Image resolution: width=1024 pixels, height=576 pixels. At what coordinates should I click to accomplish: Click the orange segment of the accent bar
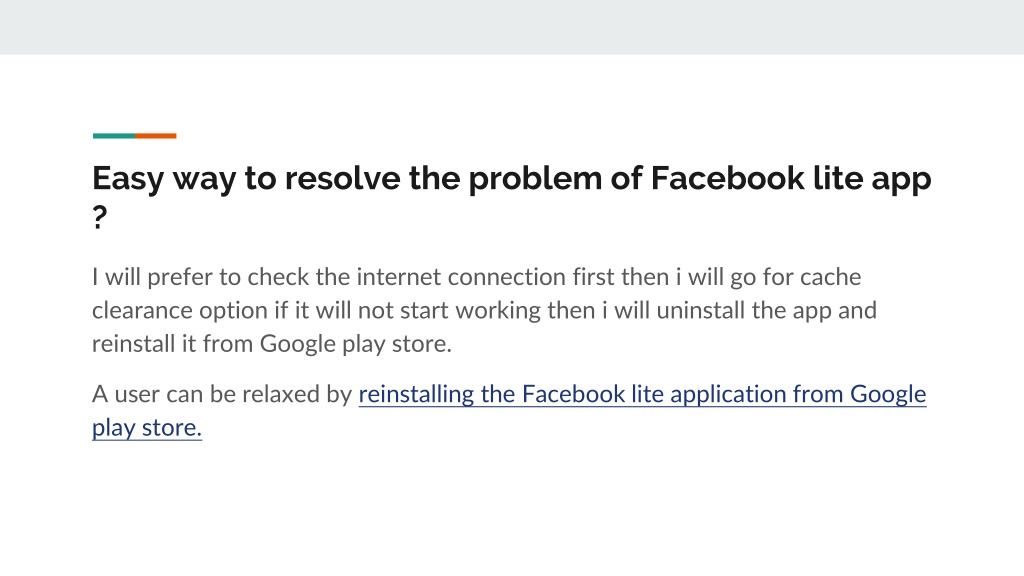pos(155,136)
